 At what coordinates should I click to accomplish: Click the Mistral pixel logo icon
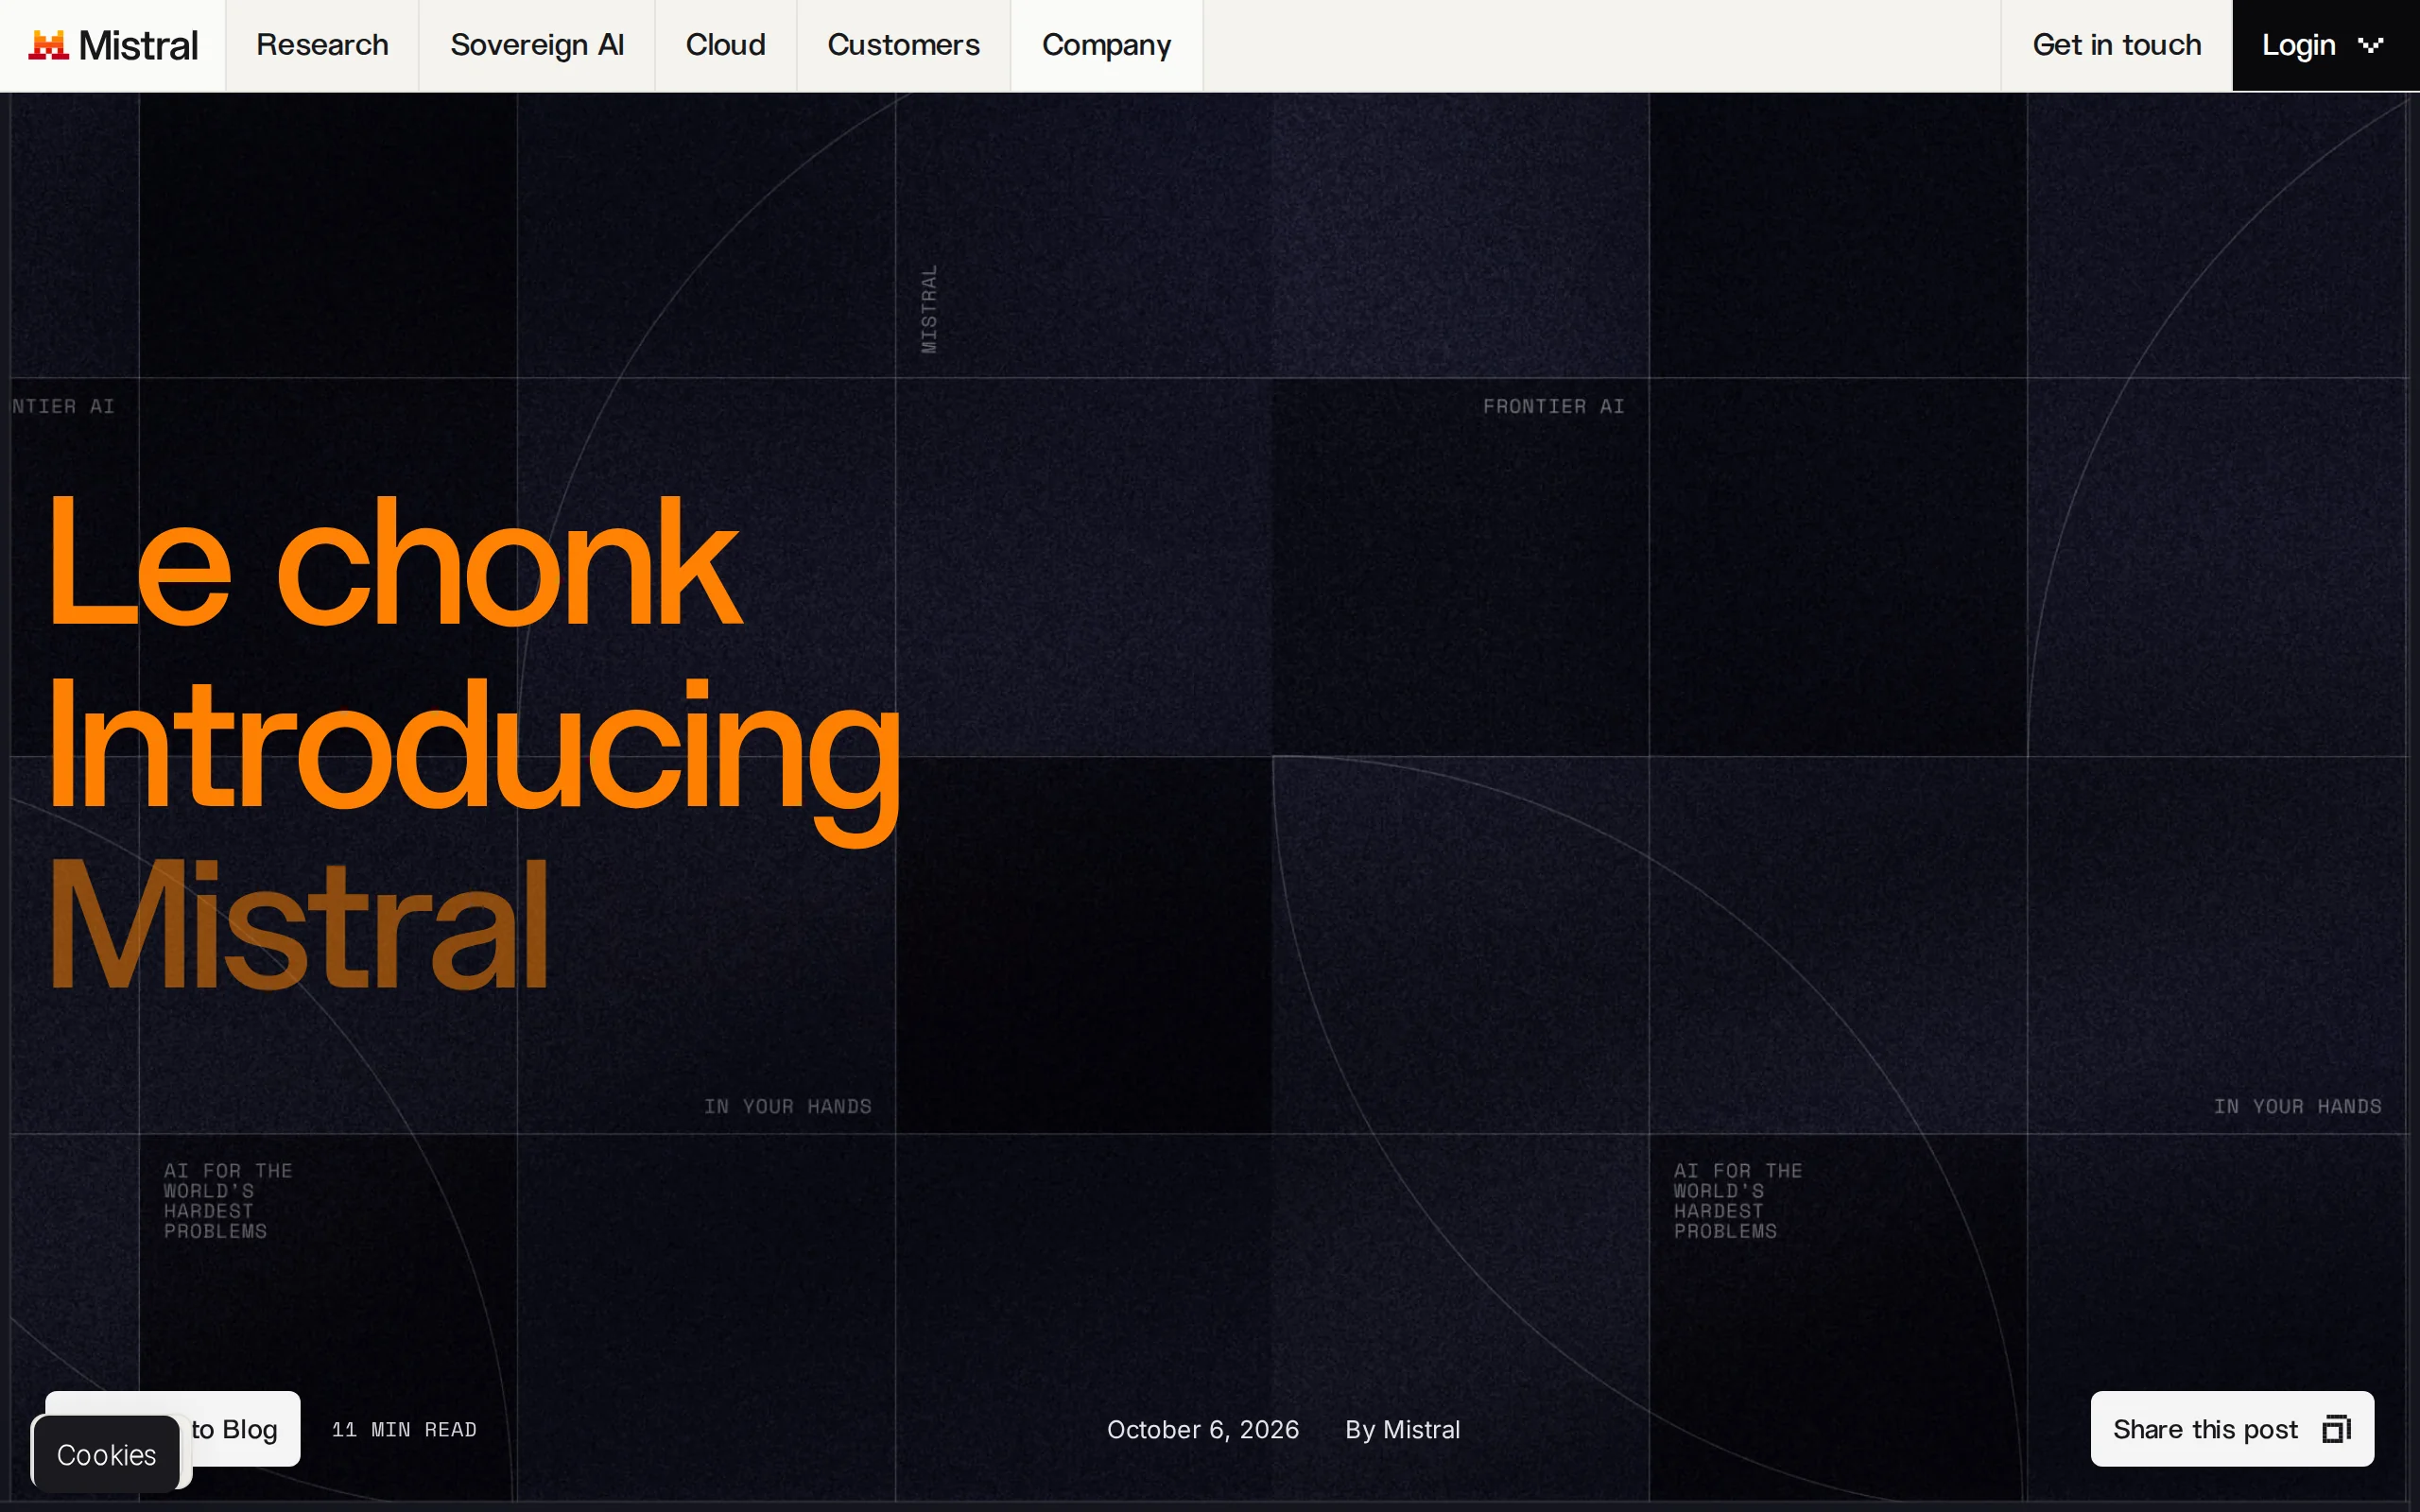[48, 45]
